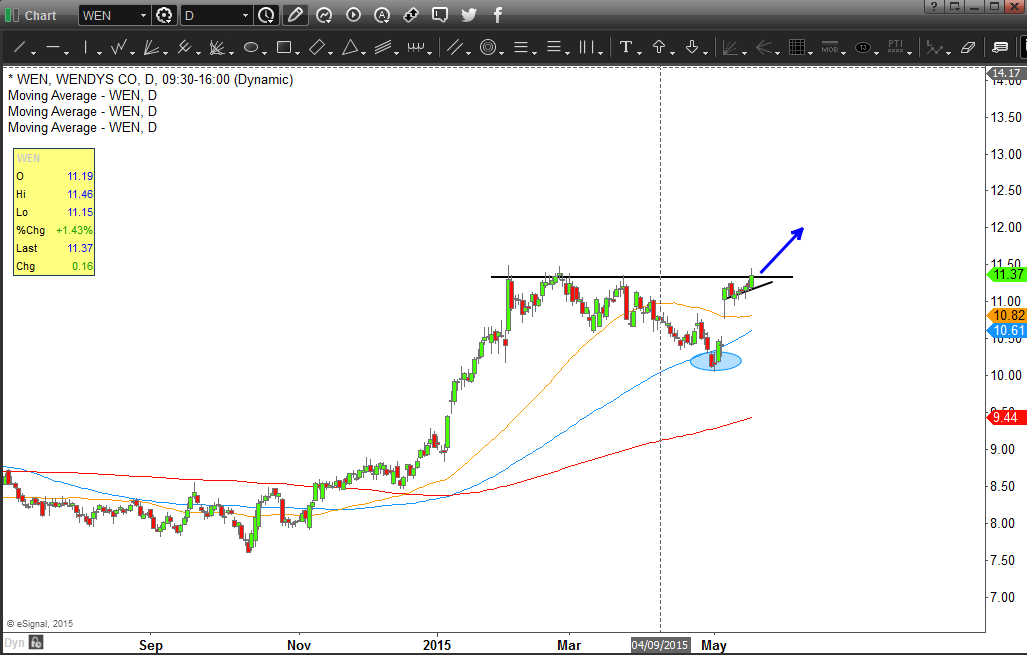Screen dimensions: 1027x655
Task: Select the triangle drawing tool
Action: pos(350,47)
